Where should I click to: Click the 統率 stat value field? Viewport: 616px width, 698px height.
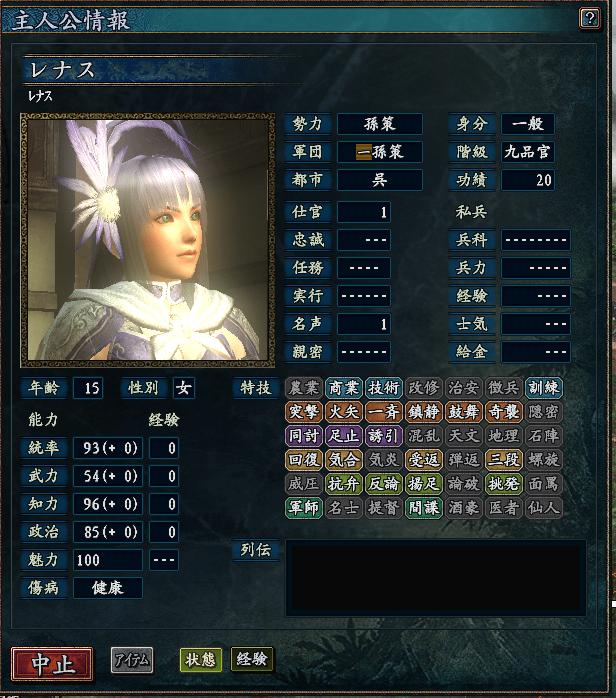(108, 448)
